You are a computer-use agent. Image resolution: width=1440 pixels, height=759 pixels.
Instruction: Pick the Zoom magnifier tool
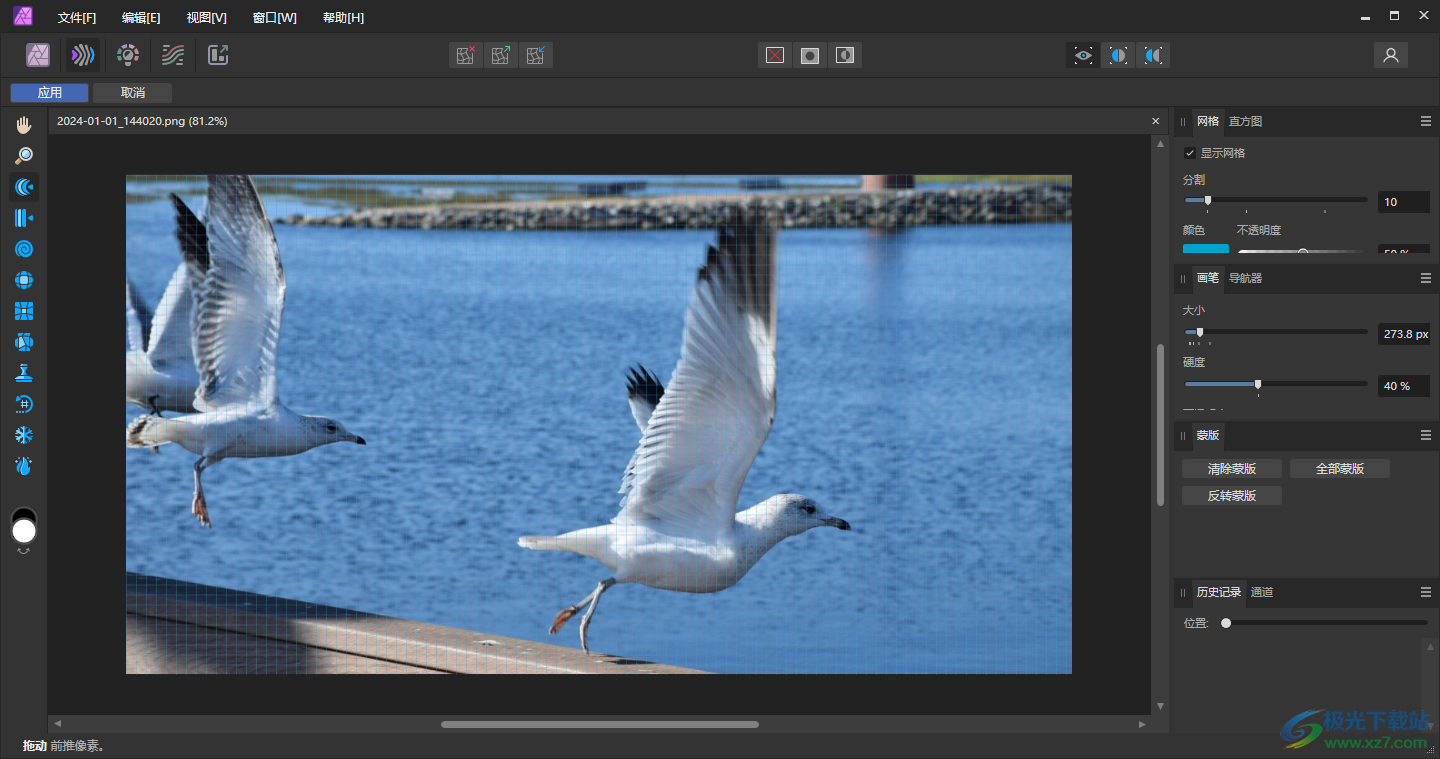(x=25, y=156)
